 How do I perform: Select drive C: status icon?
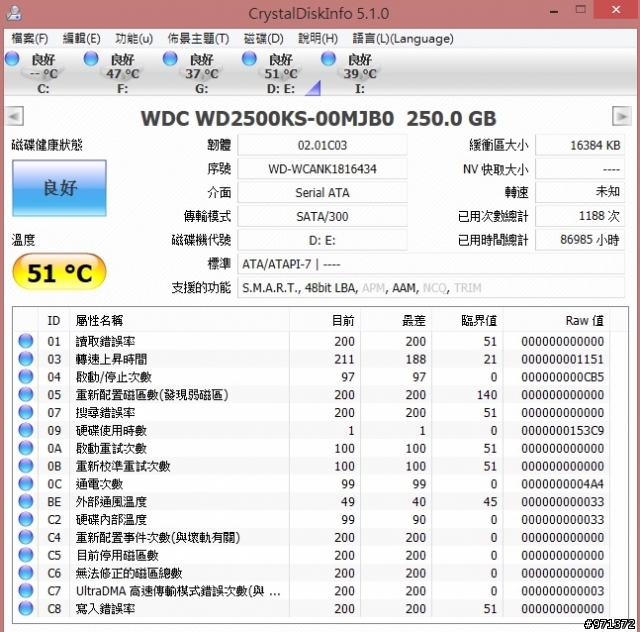[x=12, y=58]
